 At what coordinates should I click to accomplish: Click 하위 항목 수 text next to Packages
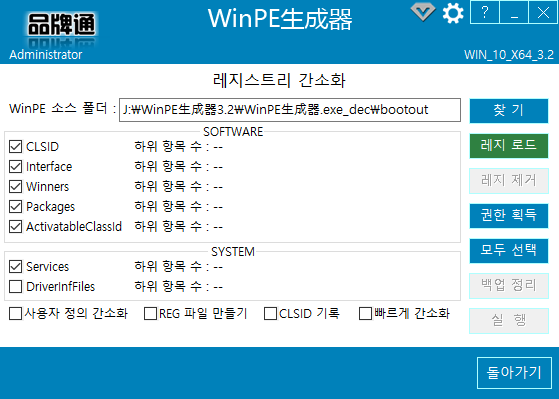[178, 206]
